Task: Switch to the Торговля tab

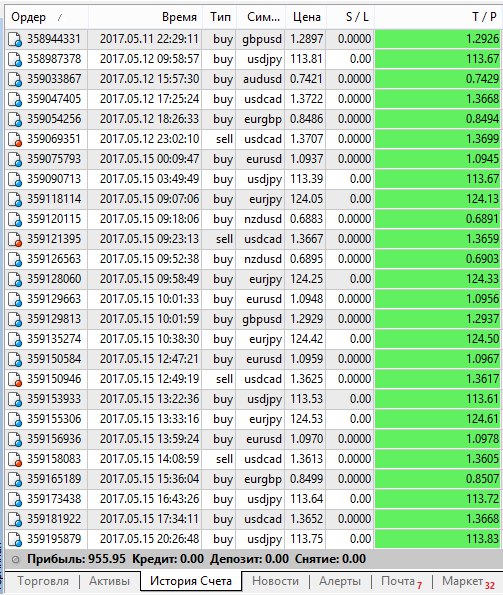Action: [43, 581]
